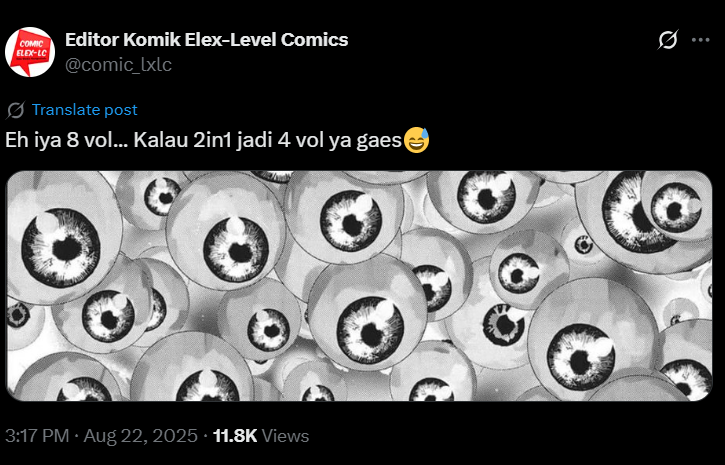This screenshot has height=465, width=725.
Task: Click the Comic Elex-LC profile avatar
Action: point(30,52)
